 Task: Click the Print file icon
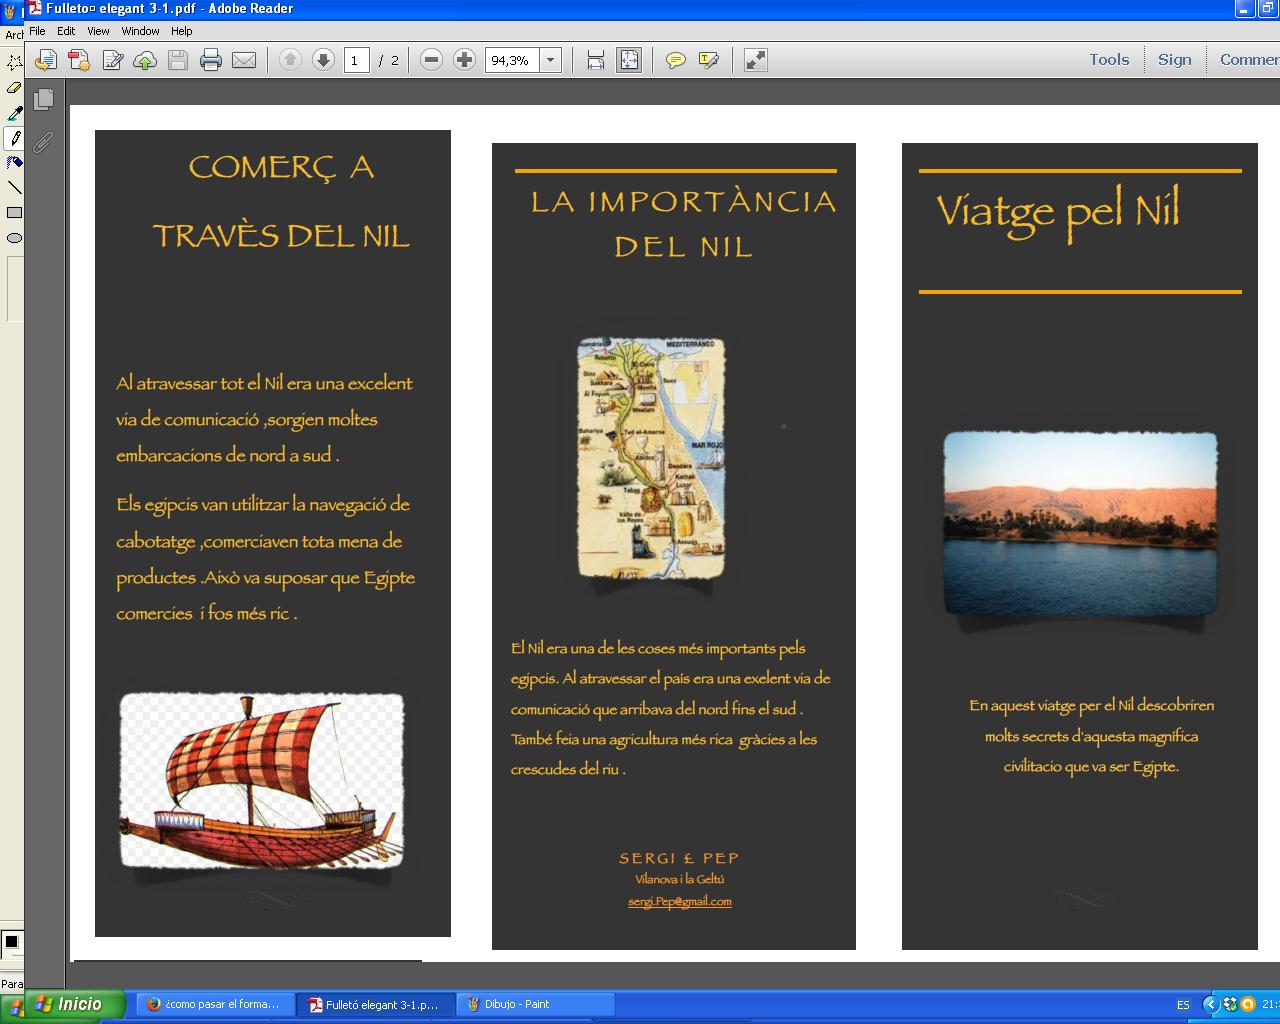click(210, 61)
